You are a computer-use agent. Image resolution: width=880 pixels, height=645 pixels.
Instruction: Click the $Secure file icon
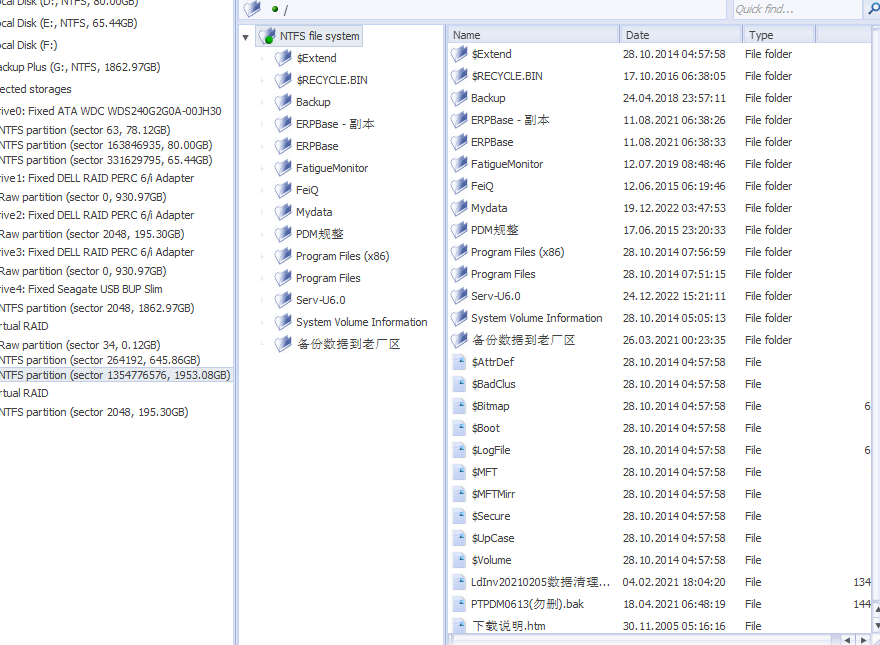tap(459, 516)
